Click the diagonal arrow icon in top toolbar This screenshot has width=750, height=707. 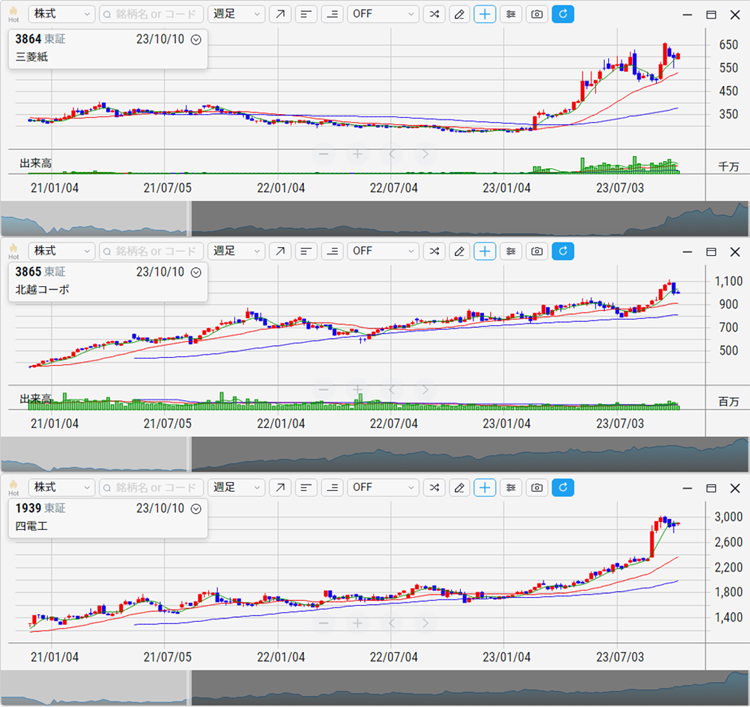click(x=279, y=15)
